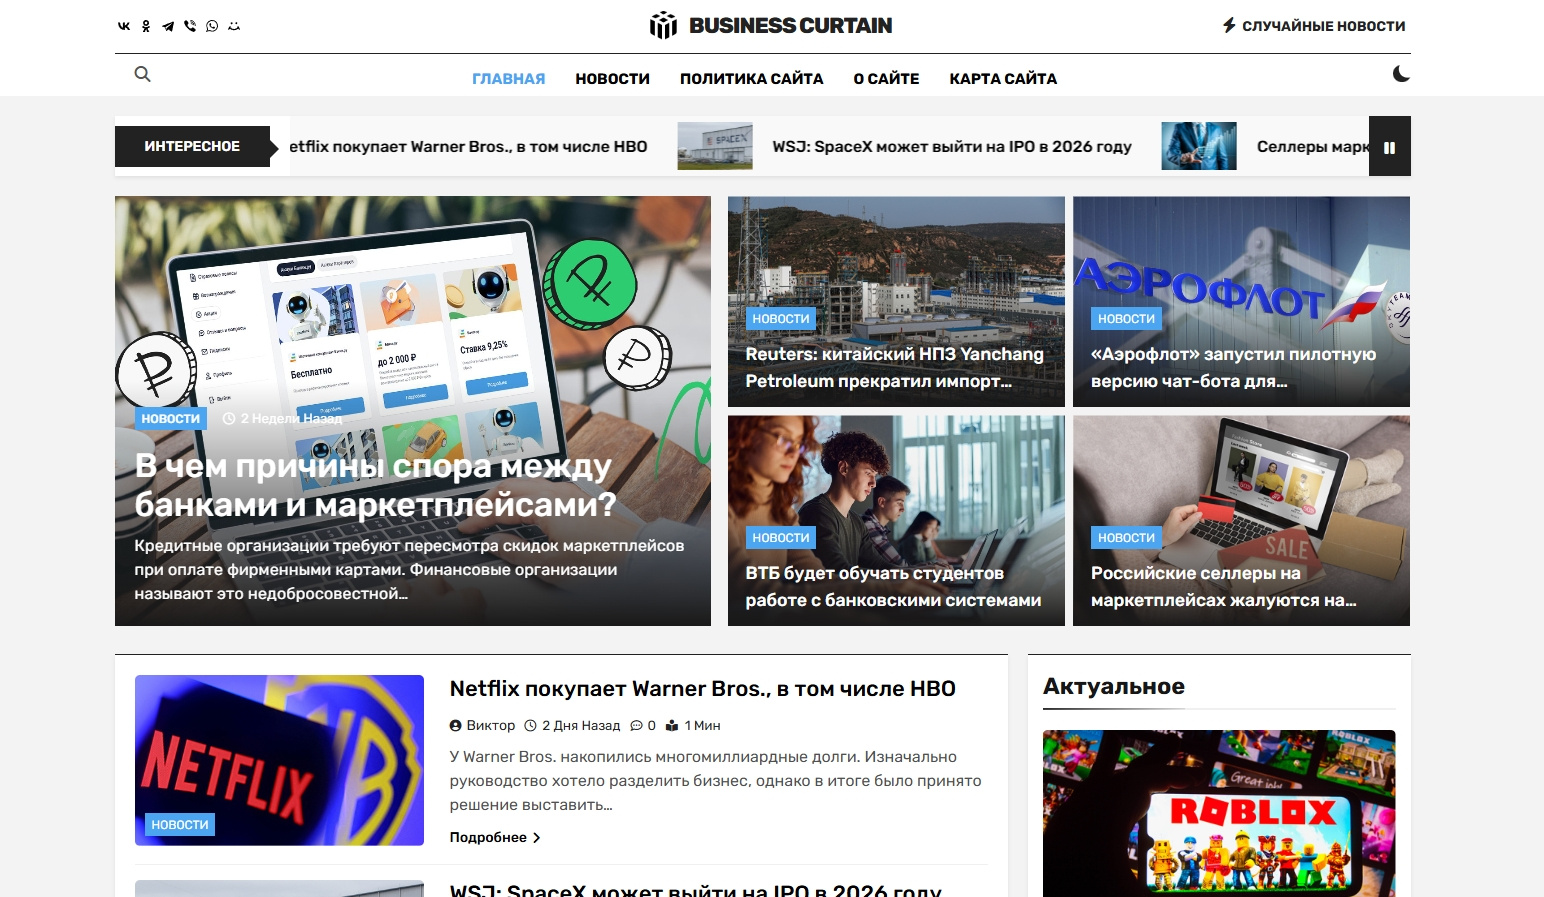Image resolution: width=1544 pixels, height=897 pixels.
Task: Open the Карта сайта menu item
Action: click(x=1003, y=79)
